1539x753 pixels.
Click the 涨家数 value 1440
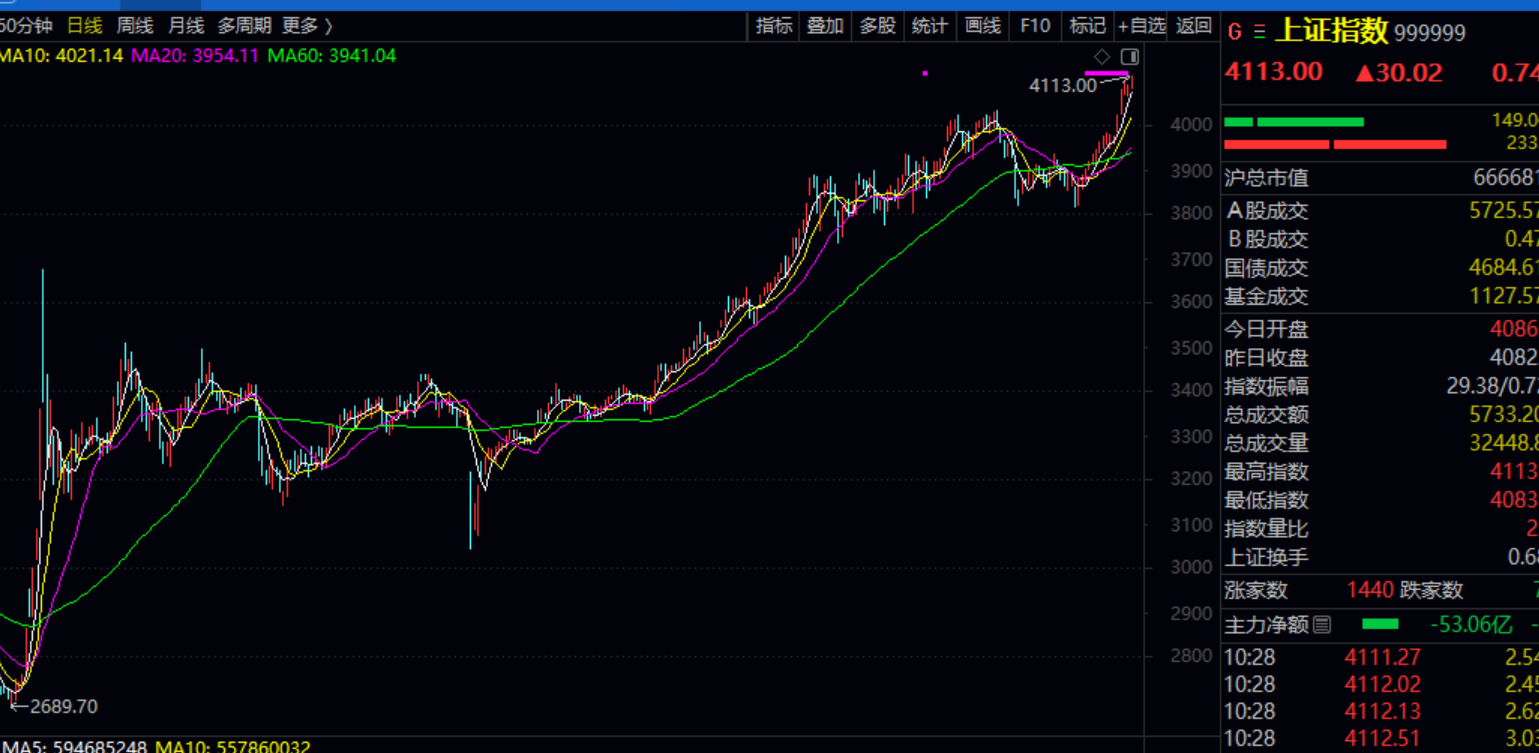pos(1370,590)
